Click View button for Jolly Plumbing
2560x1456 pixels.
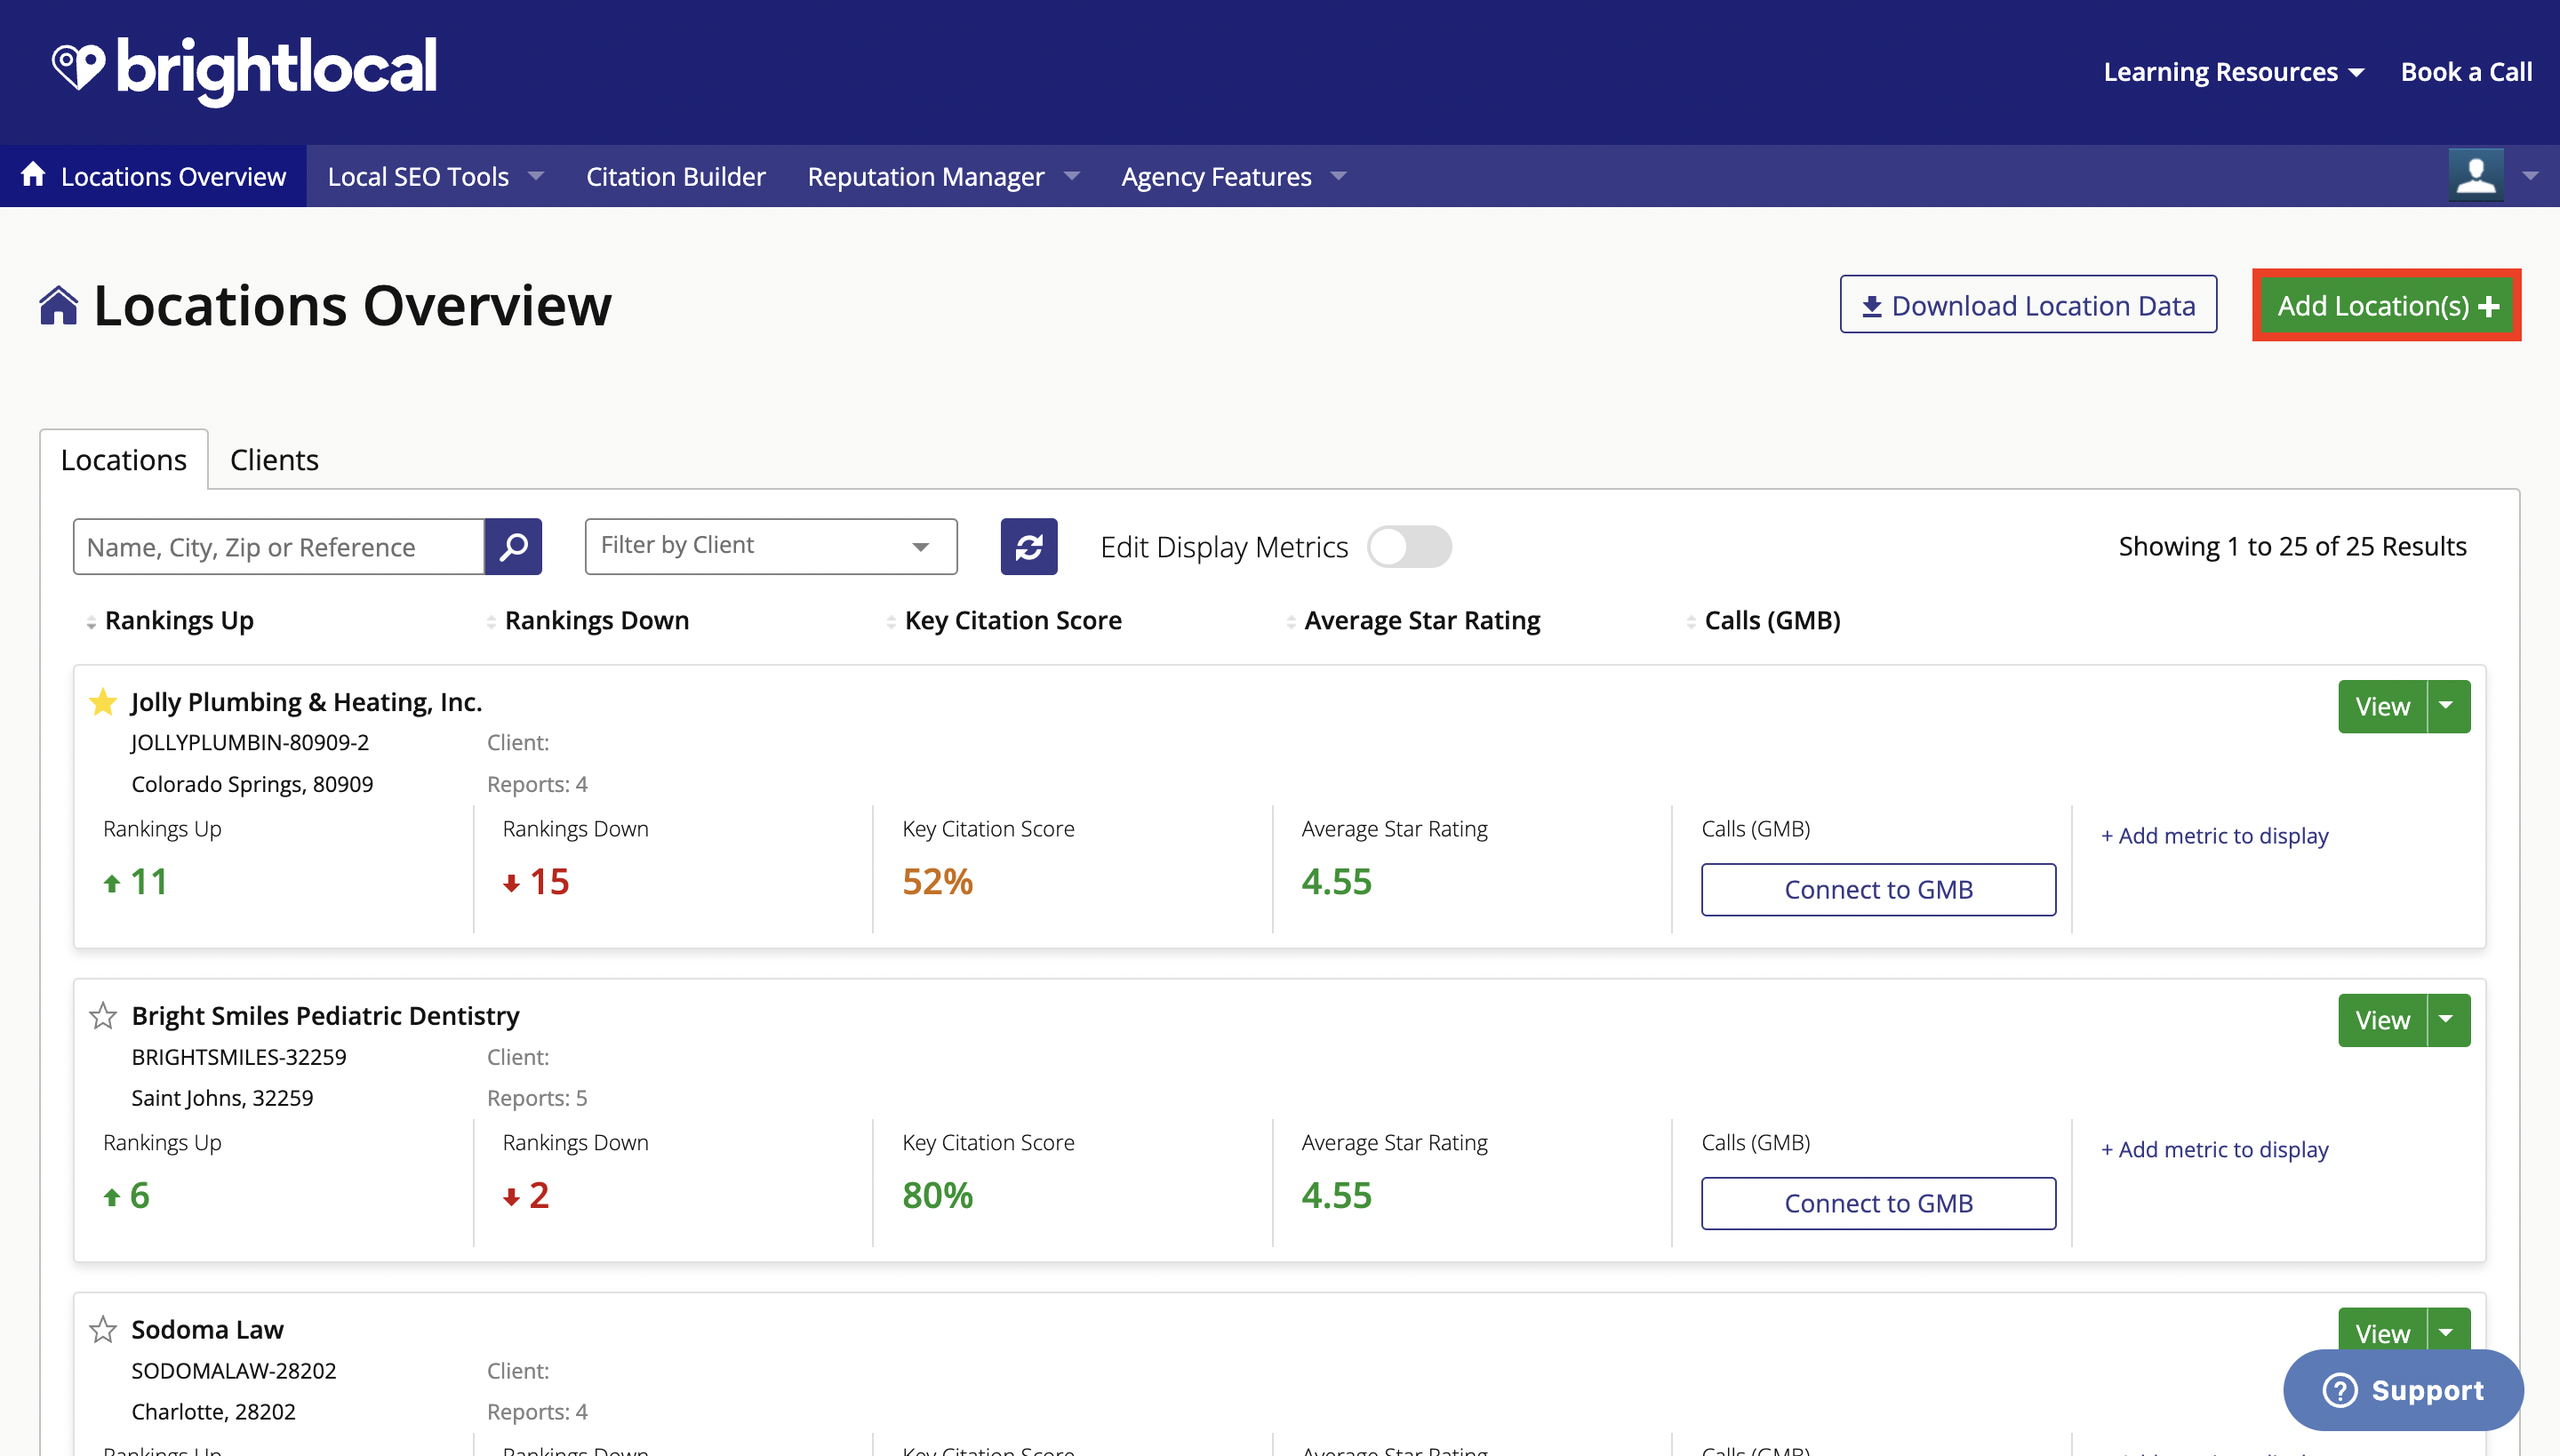(2382, 706)
